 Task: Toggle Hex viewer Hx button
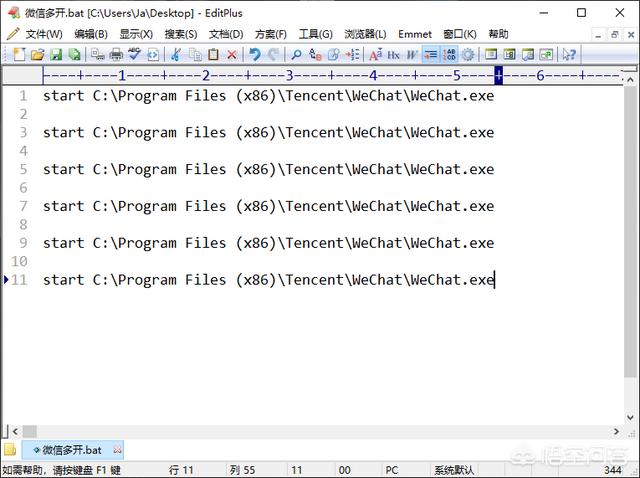click(393, 54)
